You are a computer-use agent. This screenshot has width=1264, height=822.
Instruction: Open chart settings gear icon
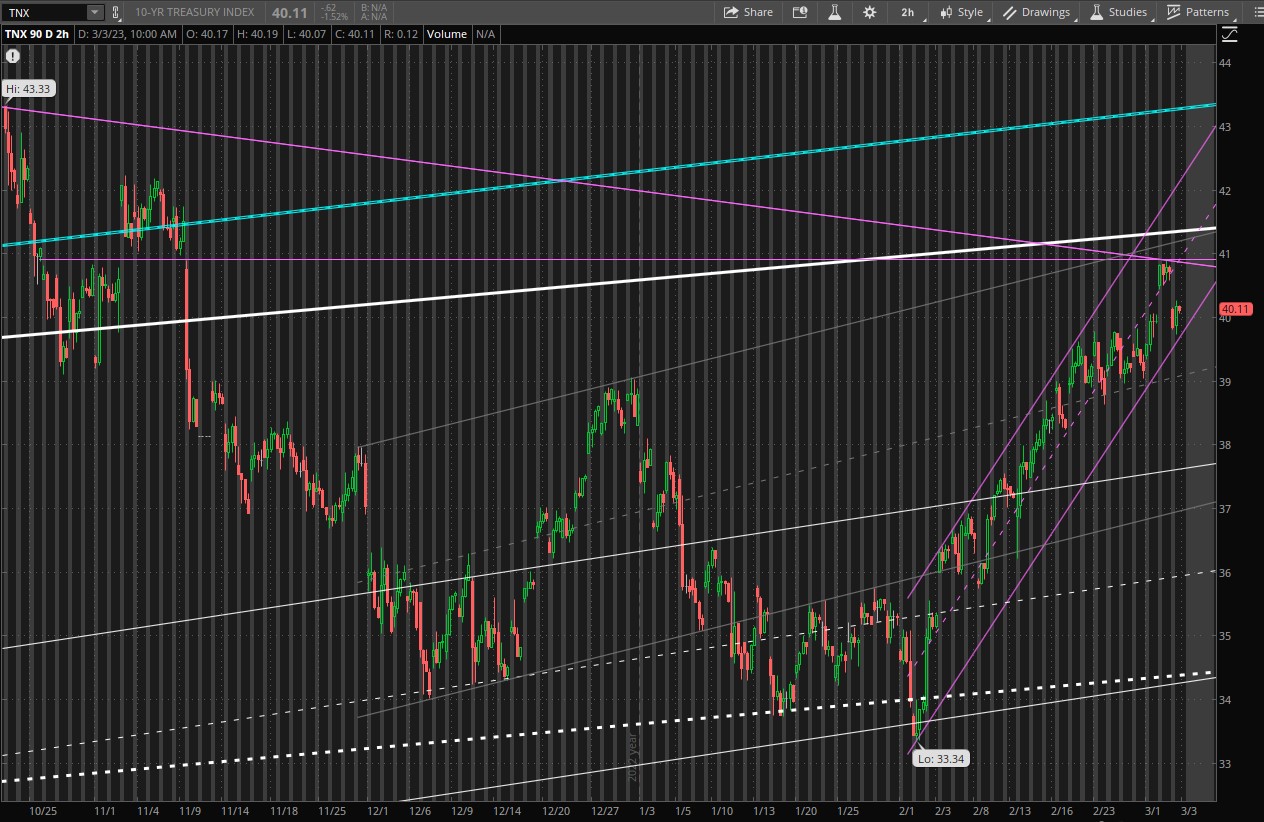coord(870,12)
